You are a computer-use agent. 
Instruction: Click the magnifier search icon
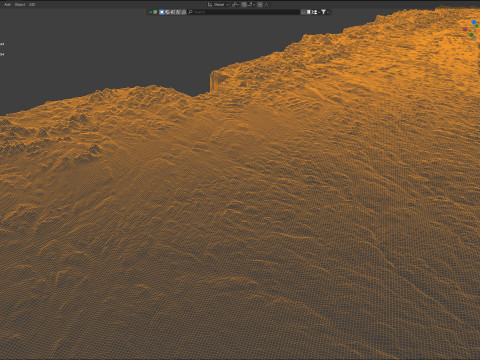point(190,12)
